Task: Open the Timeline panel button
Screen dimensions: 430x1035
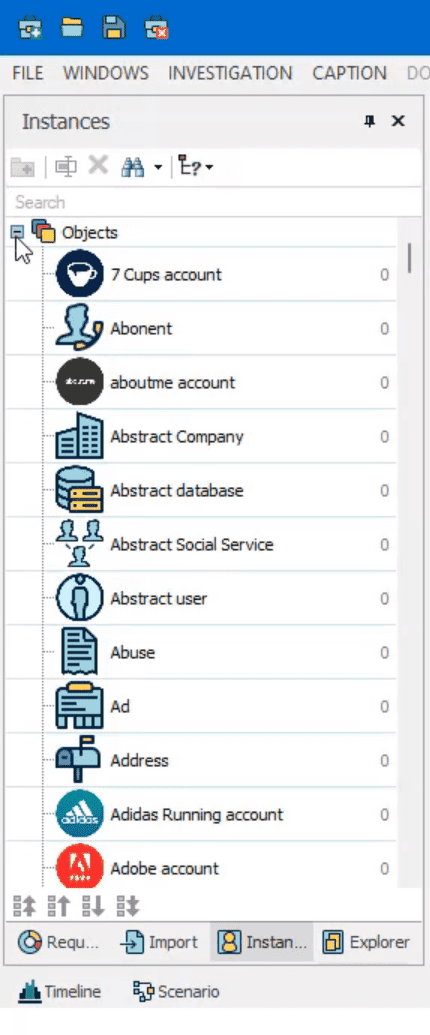Action: tap(60, 991)
